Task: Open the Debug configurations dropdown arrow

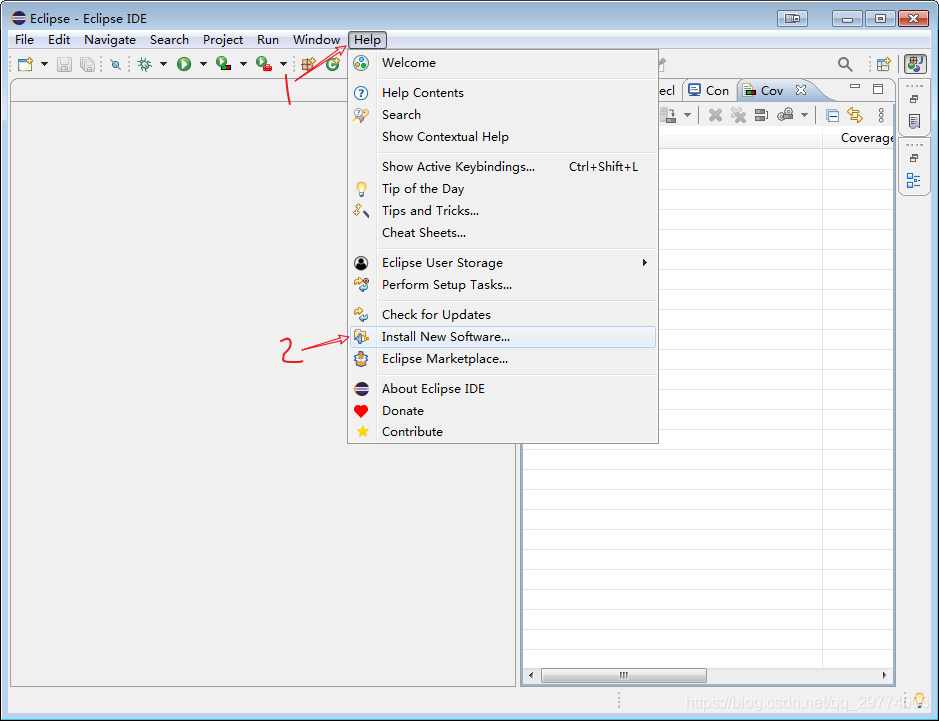Action: click(163, 64)
